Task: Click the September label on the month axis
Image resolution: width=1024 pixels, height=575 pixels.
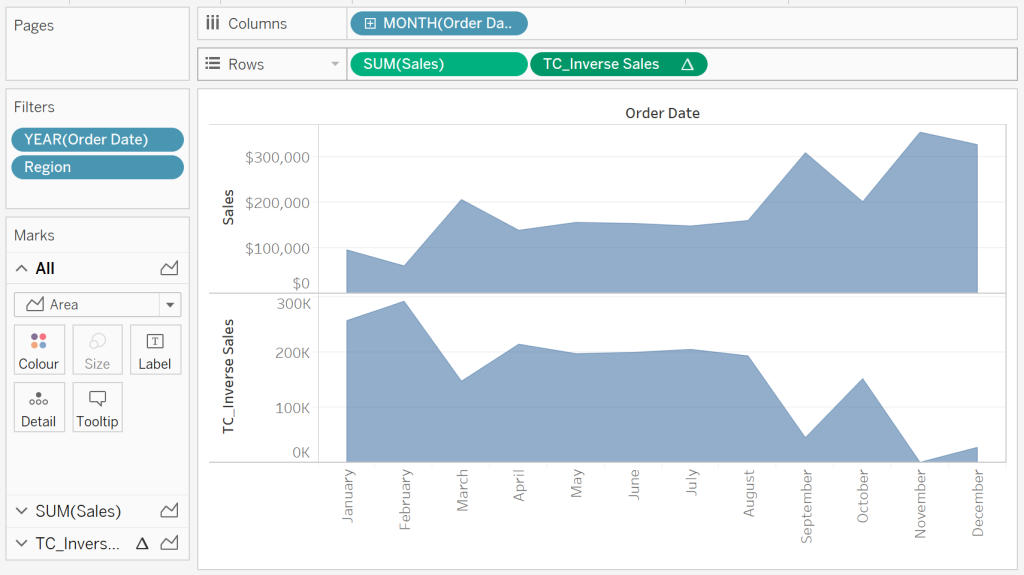Action: coord(806,506)
